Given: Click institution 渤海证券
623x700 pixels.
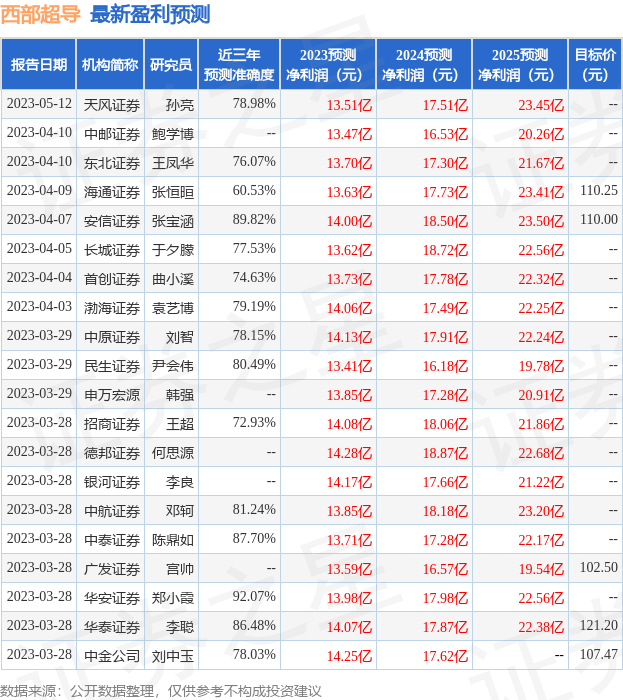Looking at the screenshot, I should tap(112, 308).
